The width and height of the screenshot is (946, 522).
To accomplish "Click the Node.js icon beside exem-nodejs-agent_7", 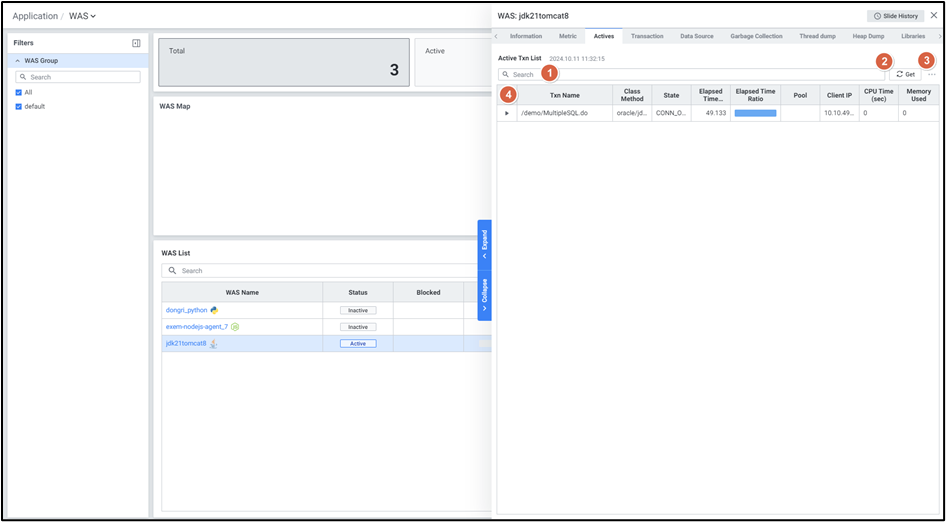I will point(235,327).
